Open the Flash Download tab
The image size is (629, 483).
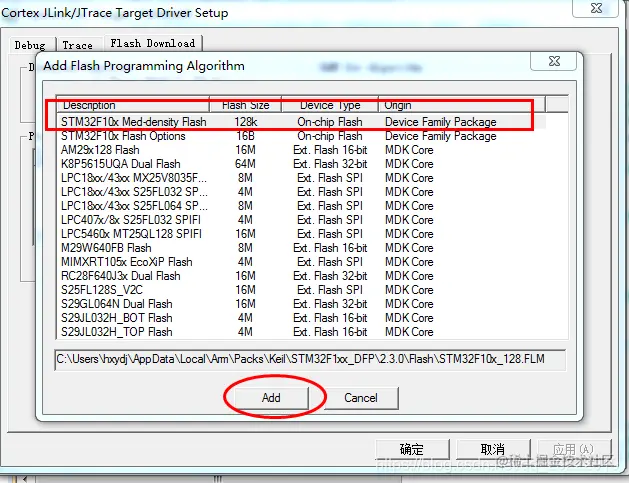153,43
